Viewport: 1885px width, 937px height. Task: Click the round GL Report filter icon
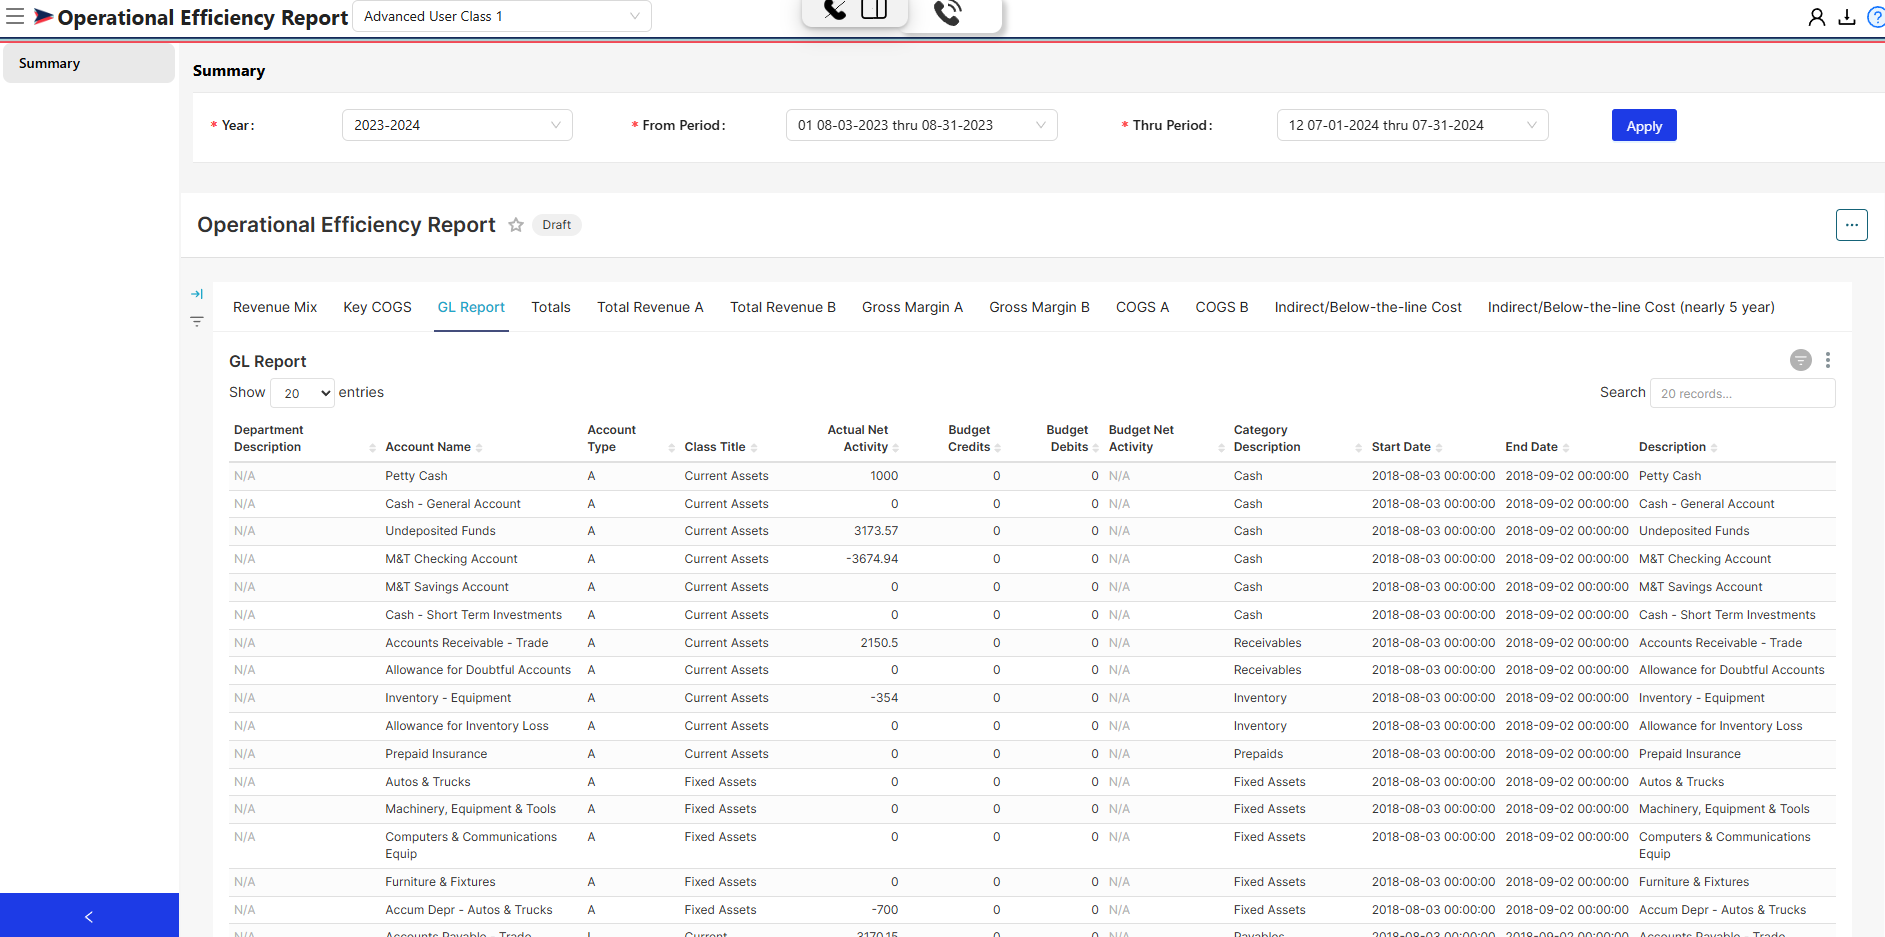tap(1801, 360)
